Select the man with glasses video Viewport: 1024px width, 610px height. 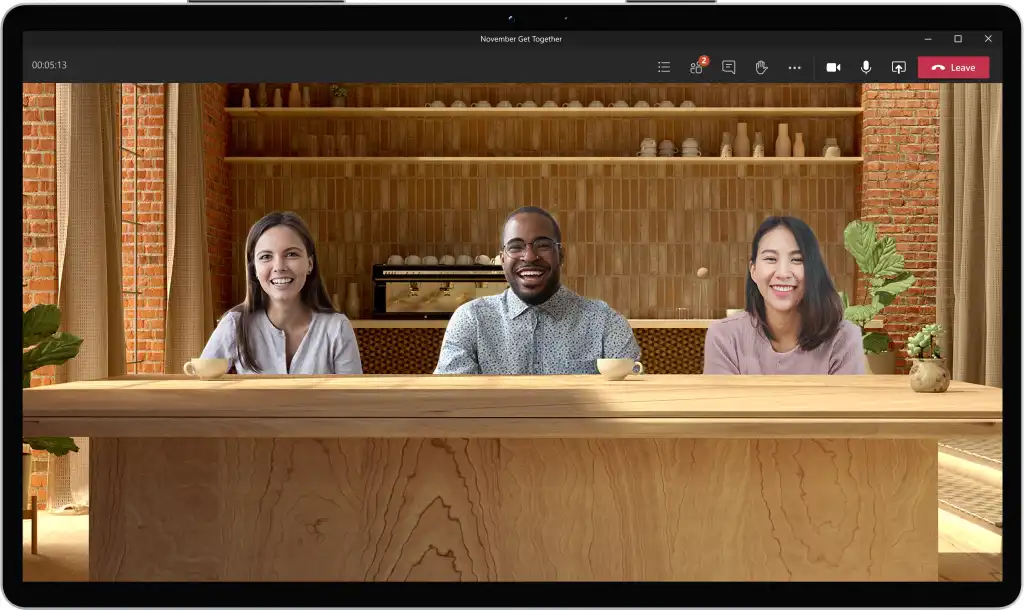535,291
